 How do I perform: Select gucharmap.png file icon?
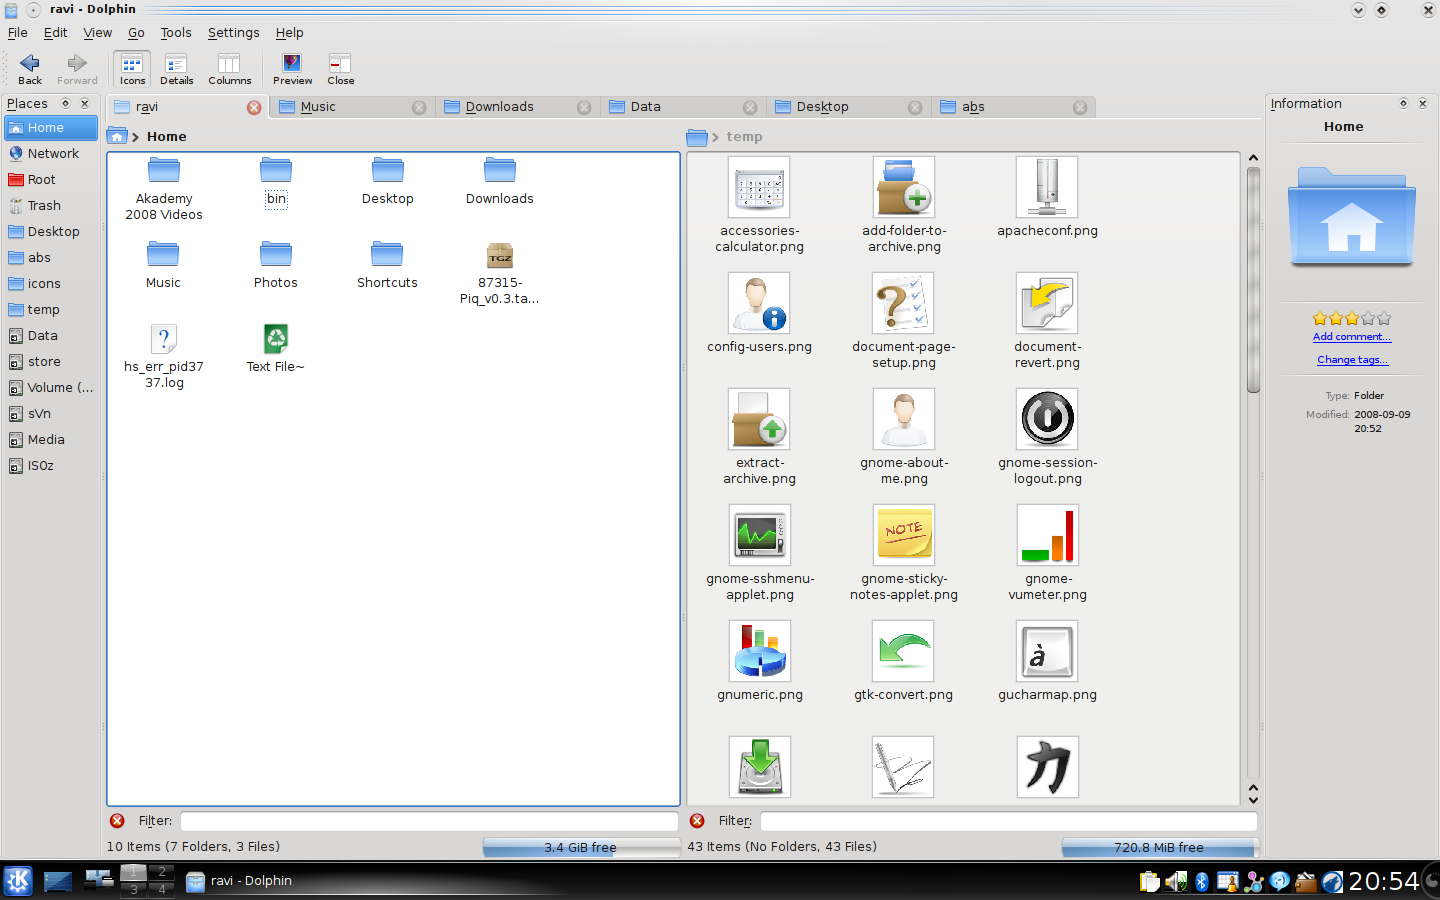(1048, 661)
